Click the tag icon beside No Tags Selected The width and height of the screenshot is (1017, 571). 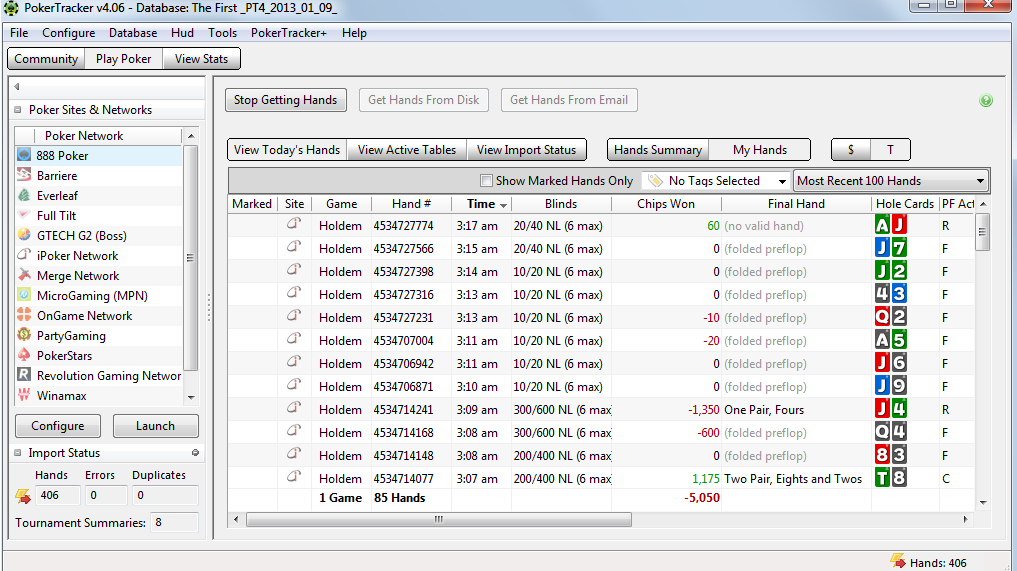coord(655,180)
